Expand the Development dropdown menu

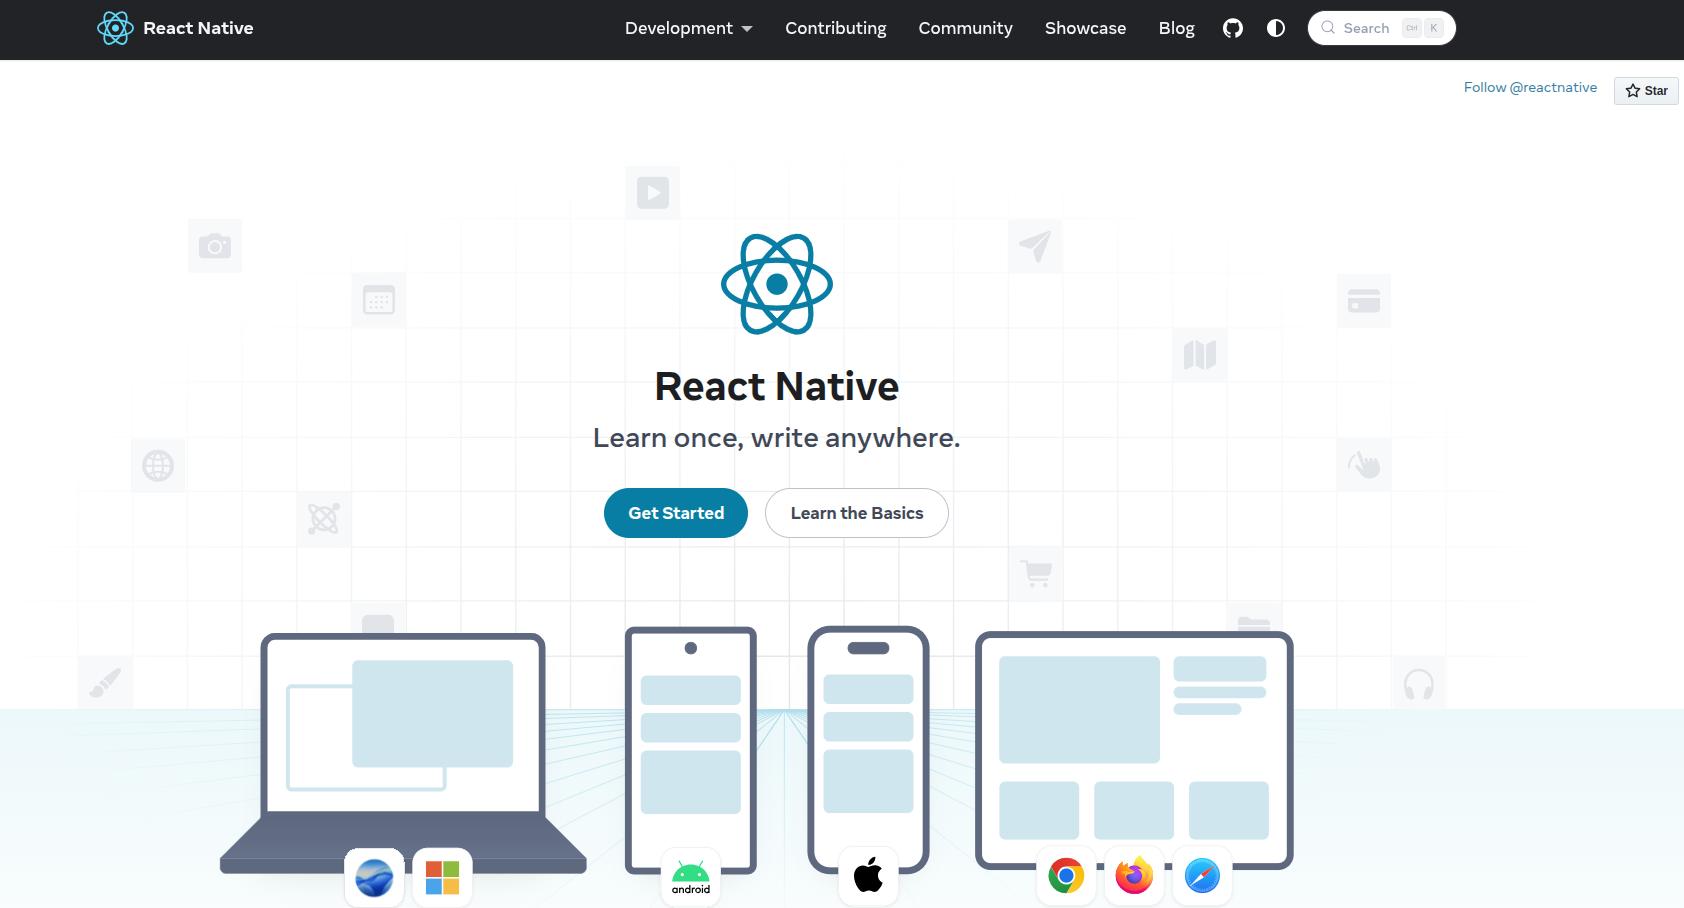[688, 28]
